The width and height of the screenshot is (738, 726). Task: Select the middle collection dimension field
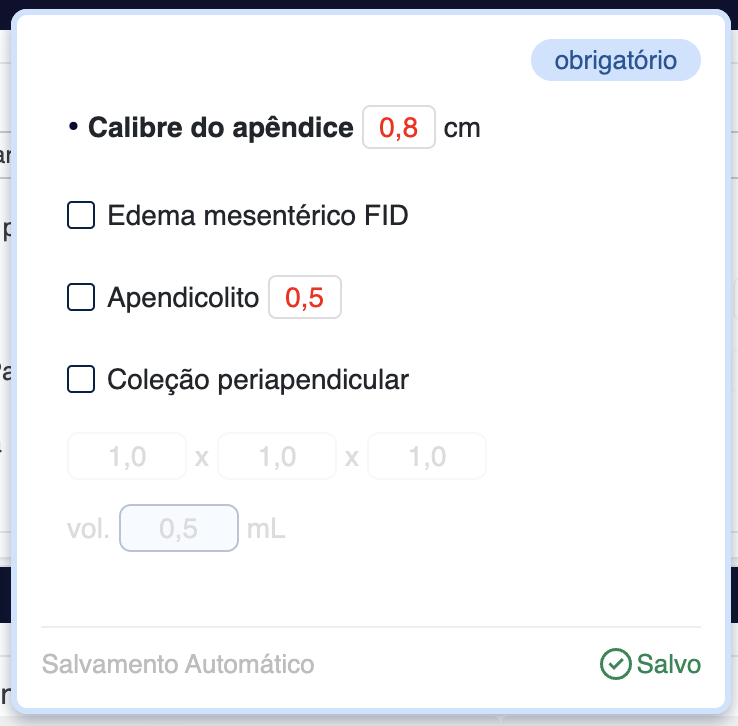point(277,457)
